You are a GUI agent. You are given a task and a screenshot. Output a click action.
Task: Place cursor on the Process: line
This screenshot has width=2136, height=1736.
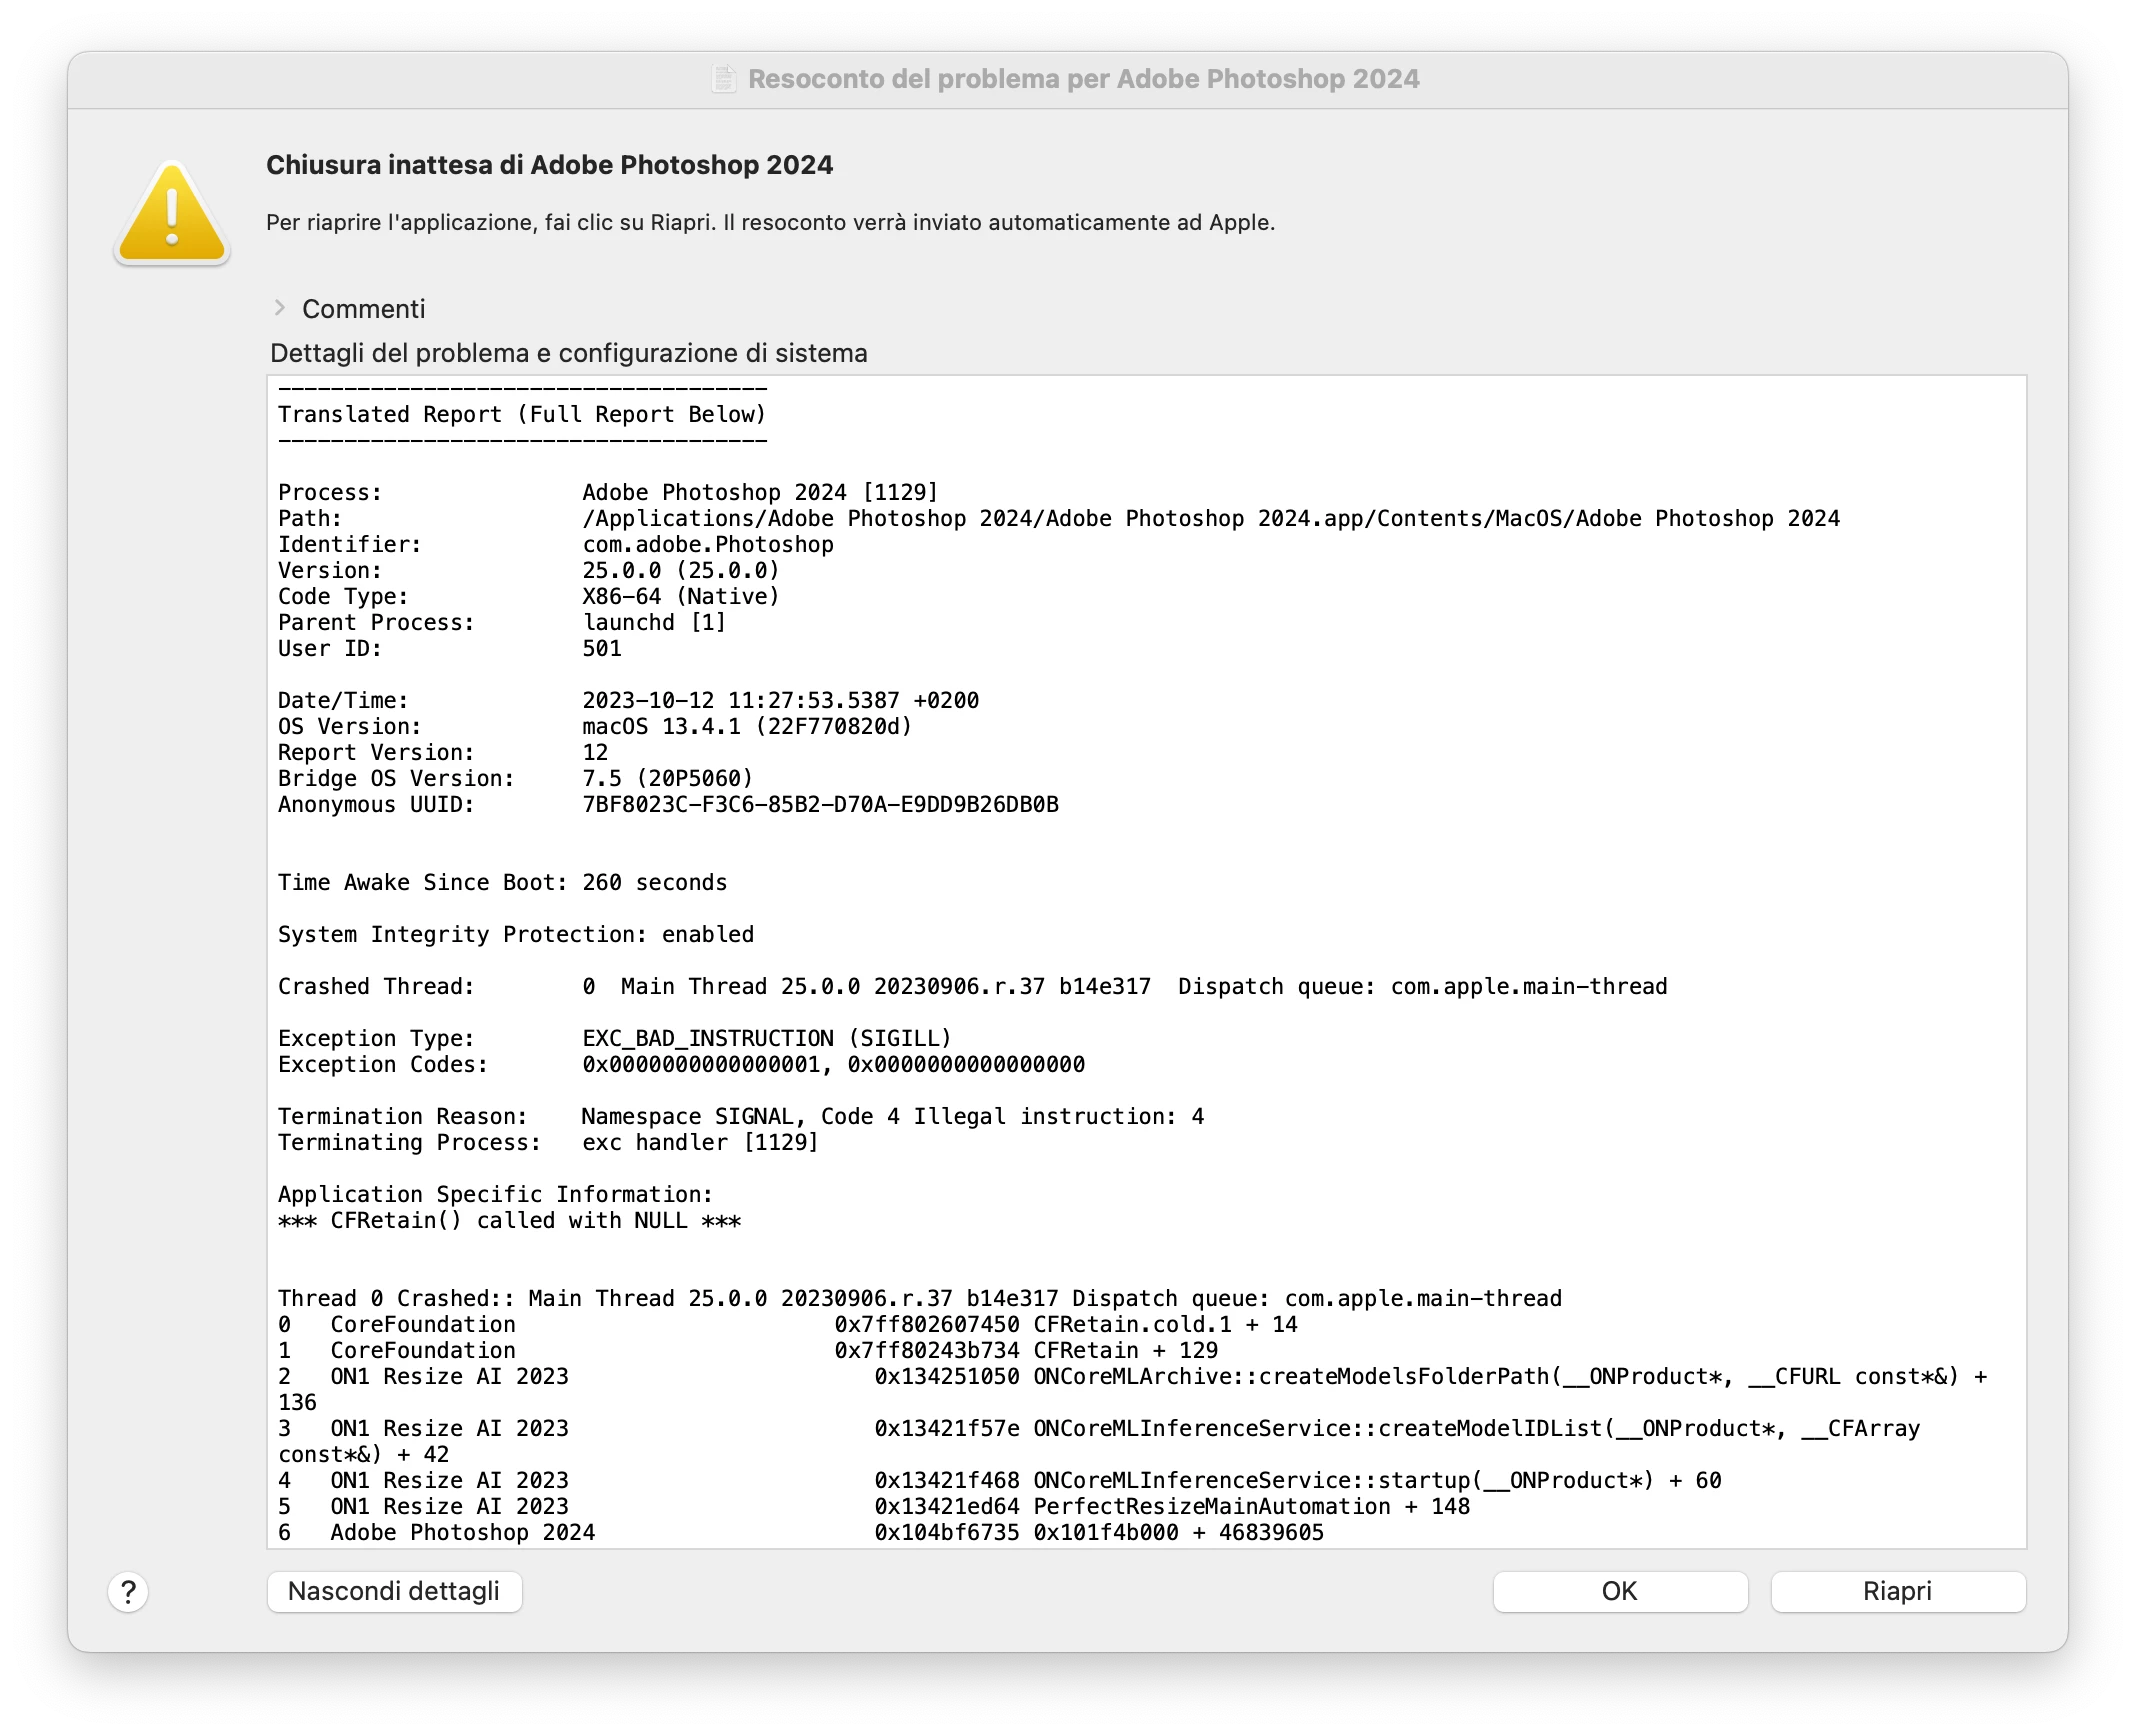point(607,492)
